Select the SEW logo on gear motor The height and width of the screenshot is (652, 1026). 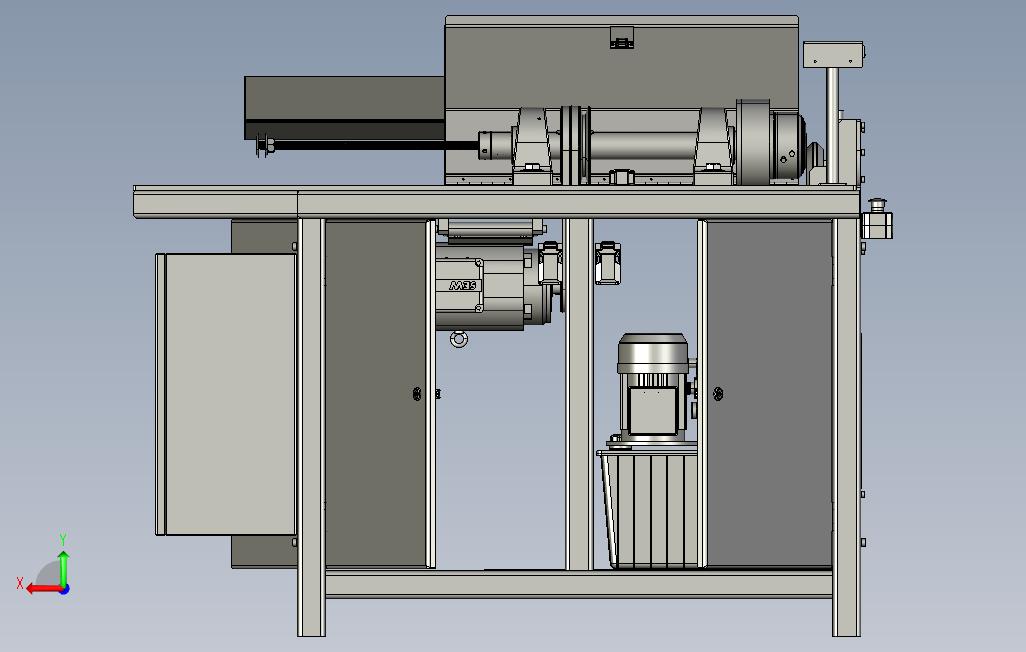click(465, 285)
